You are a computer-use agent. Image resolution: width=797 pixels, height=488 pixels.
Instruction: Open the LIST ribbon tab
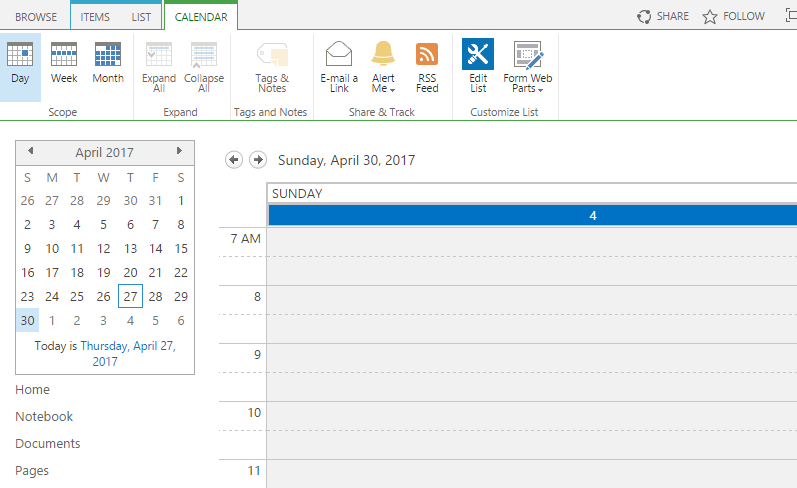coord(141,17)
